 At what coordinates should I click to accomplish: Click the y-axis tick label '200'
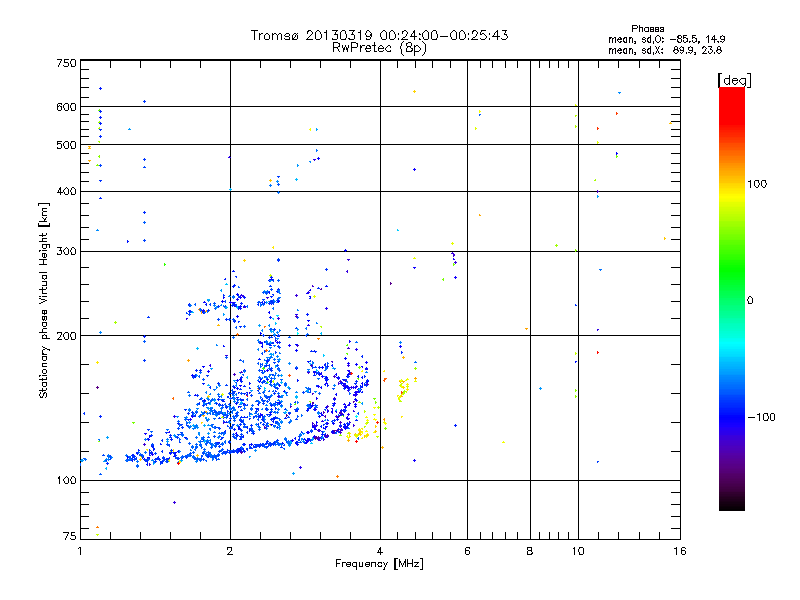click(67, 336)
